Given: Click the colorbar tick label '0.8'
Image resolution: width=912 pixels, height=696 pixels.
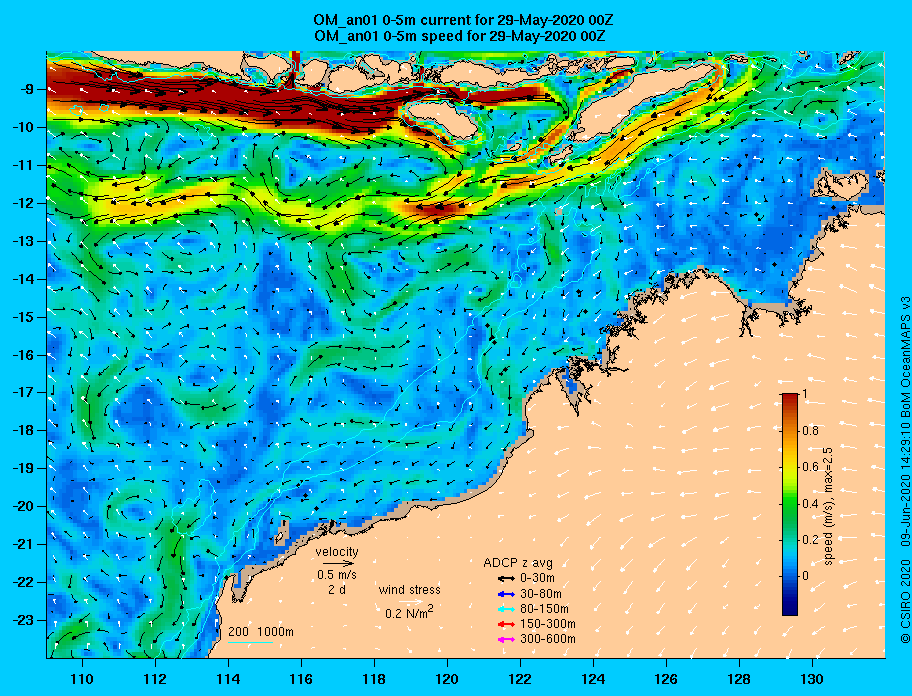Looking at the screenshot, I should coord(811,431).
